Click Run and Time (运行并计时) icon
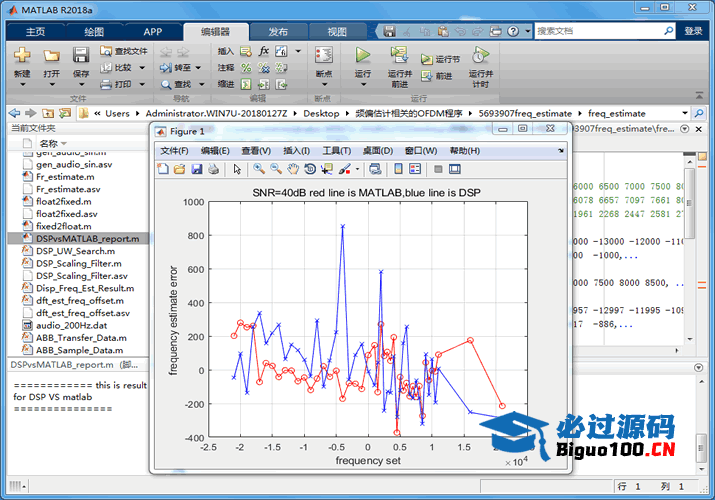 coord(480,55)
